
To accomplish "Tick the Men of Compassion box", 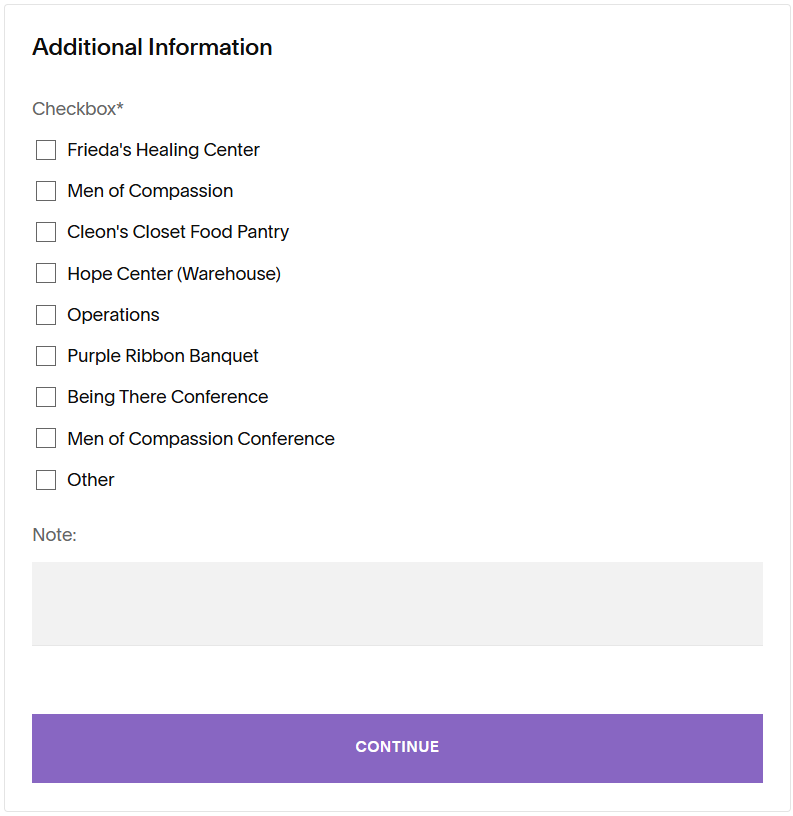I will 46,191.
